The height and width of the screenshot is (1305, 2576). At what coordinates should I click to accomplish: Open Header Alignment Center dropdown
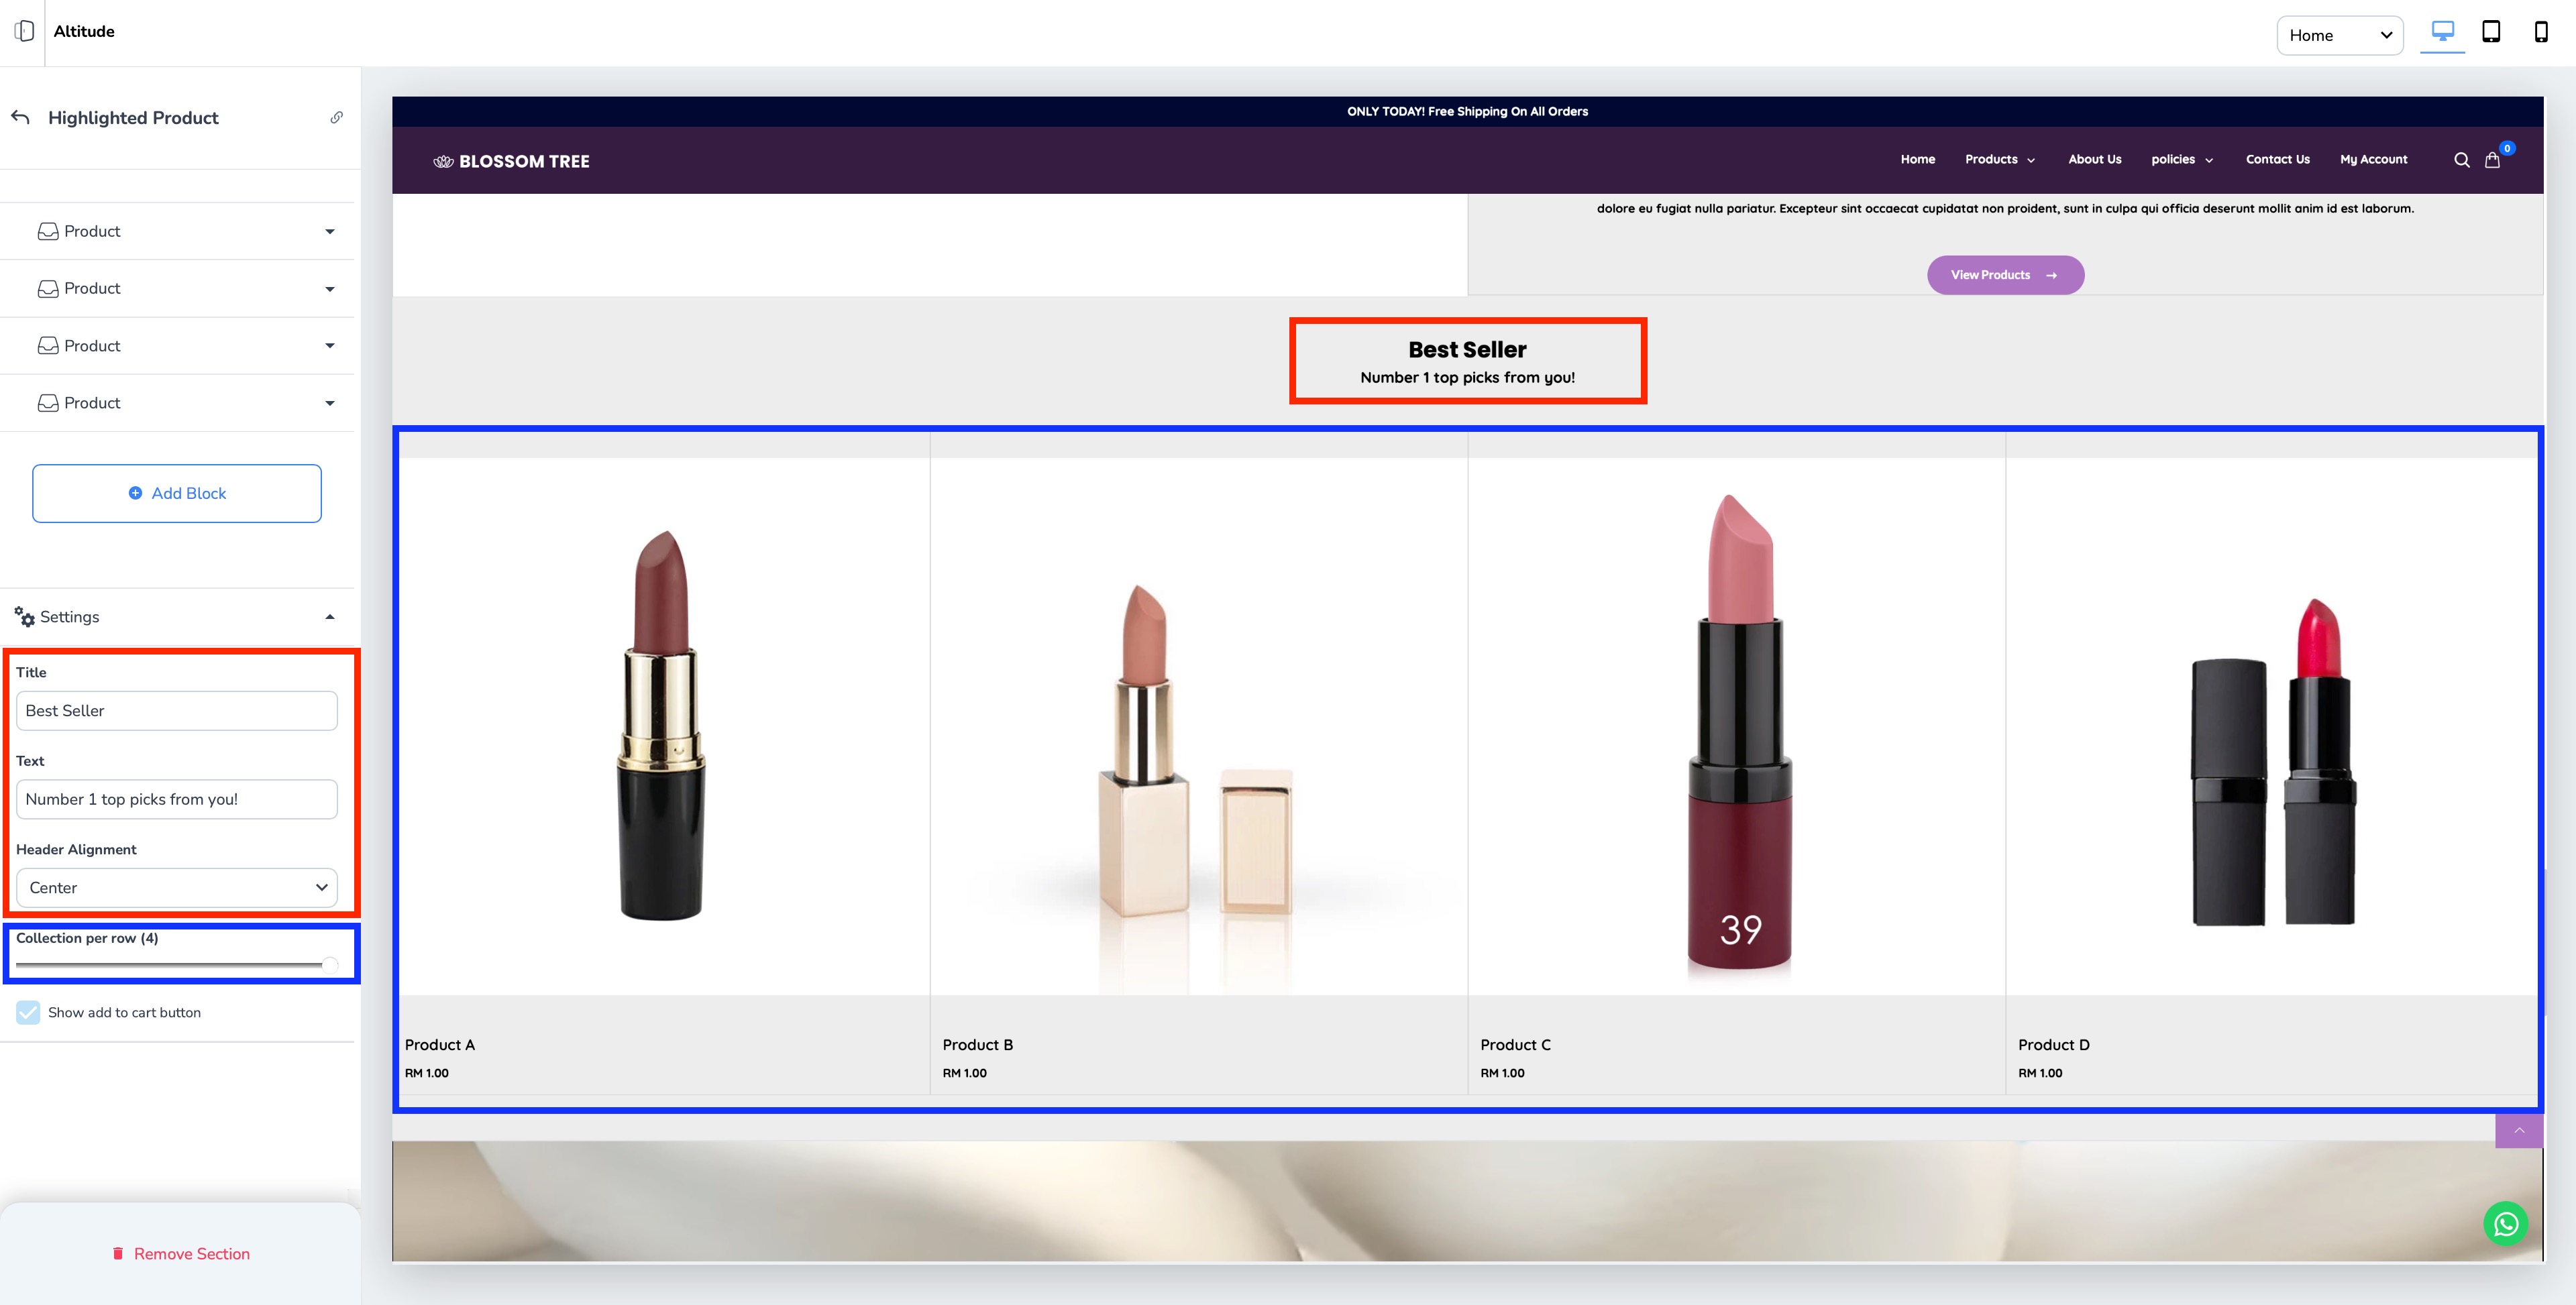pos(177,887)
